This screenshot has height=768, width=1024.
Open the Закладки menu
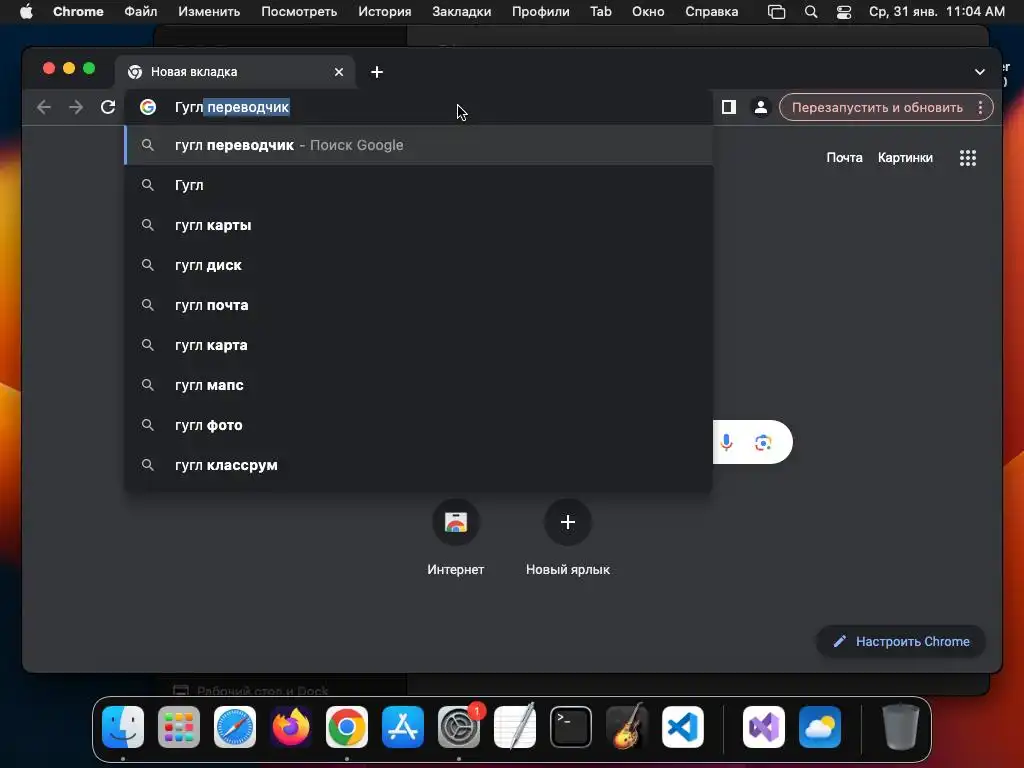pyautogui.click(x=462, y=12)
